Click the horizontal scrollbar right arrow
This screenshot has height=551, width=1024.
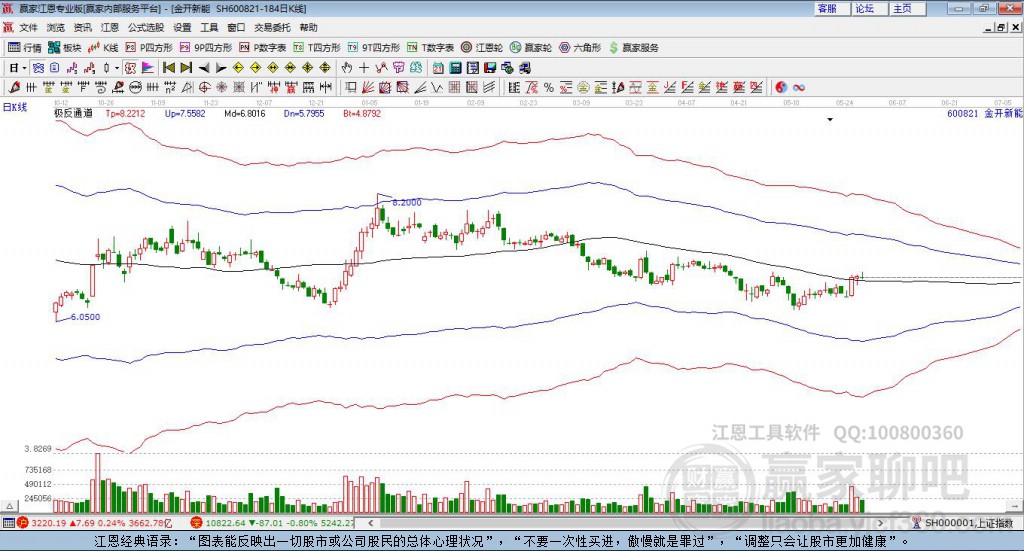(880, 523)
